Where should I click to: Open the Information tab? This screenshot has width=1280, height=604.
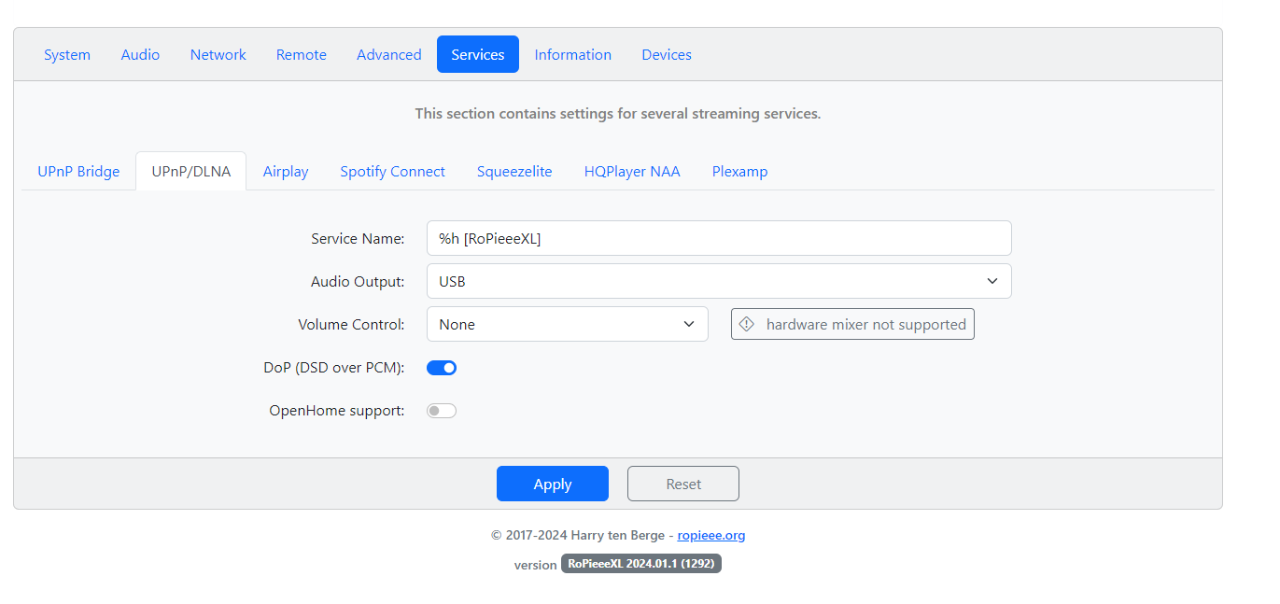(x=573, y=55)
